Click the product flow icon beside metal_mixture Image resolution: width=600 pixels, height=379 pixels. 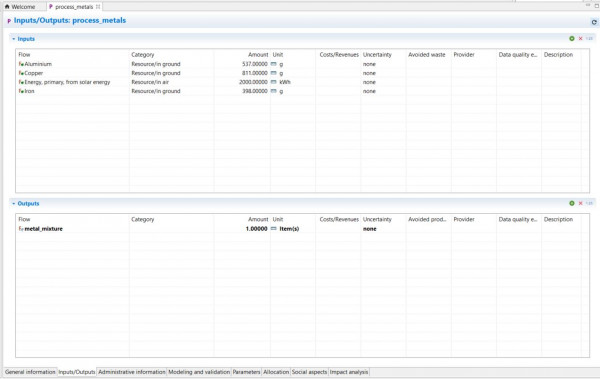pos(21,229)
